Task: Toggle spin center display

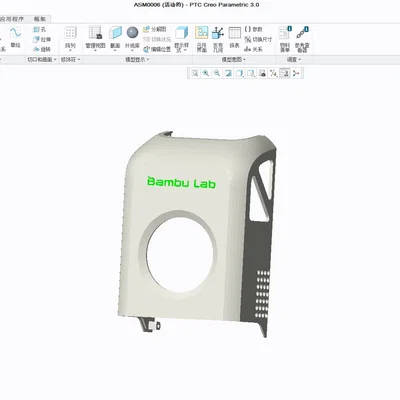Action: click(x=296, y=73)
